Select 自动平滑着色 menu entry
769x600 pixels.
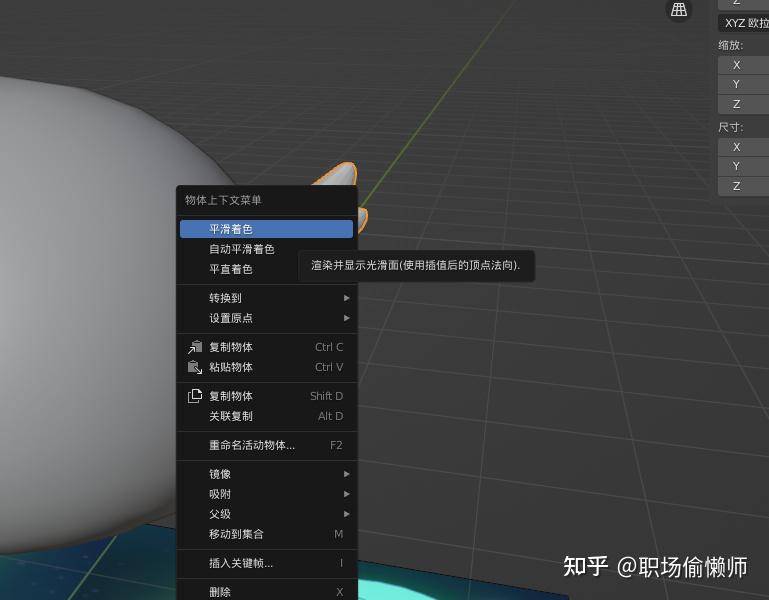(266, 249)
